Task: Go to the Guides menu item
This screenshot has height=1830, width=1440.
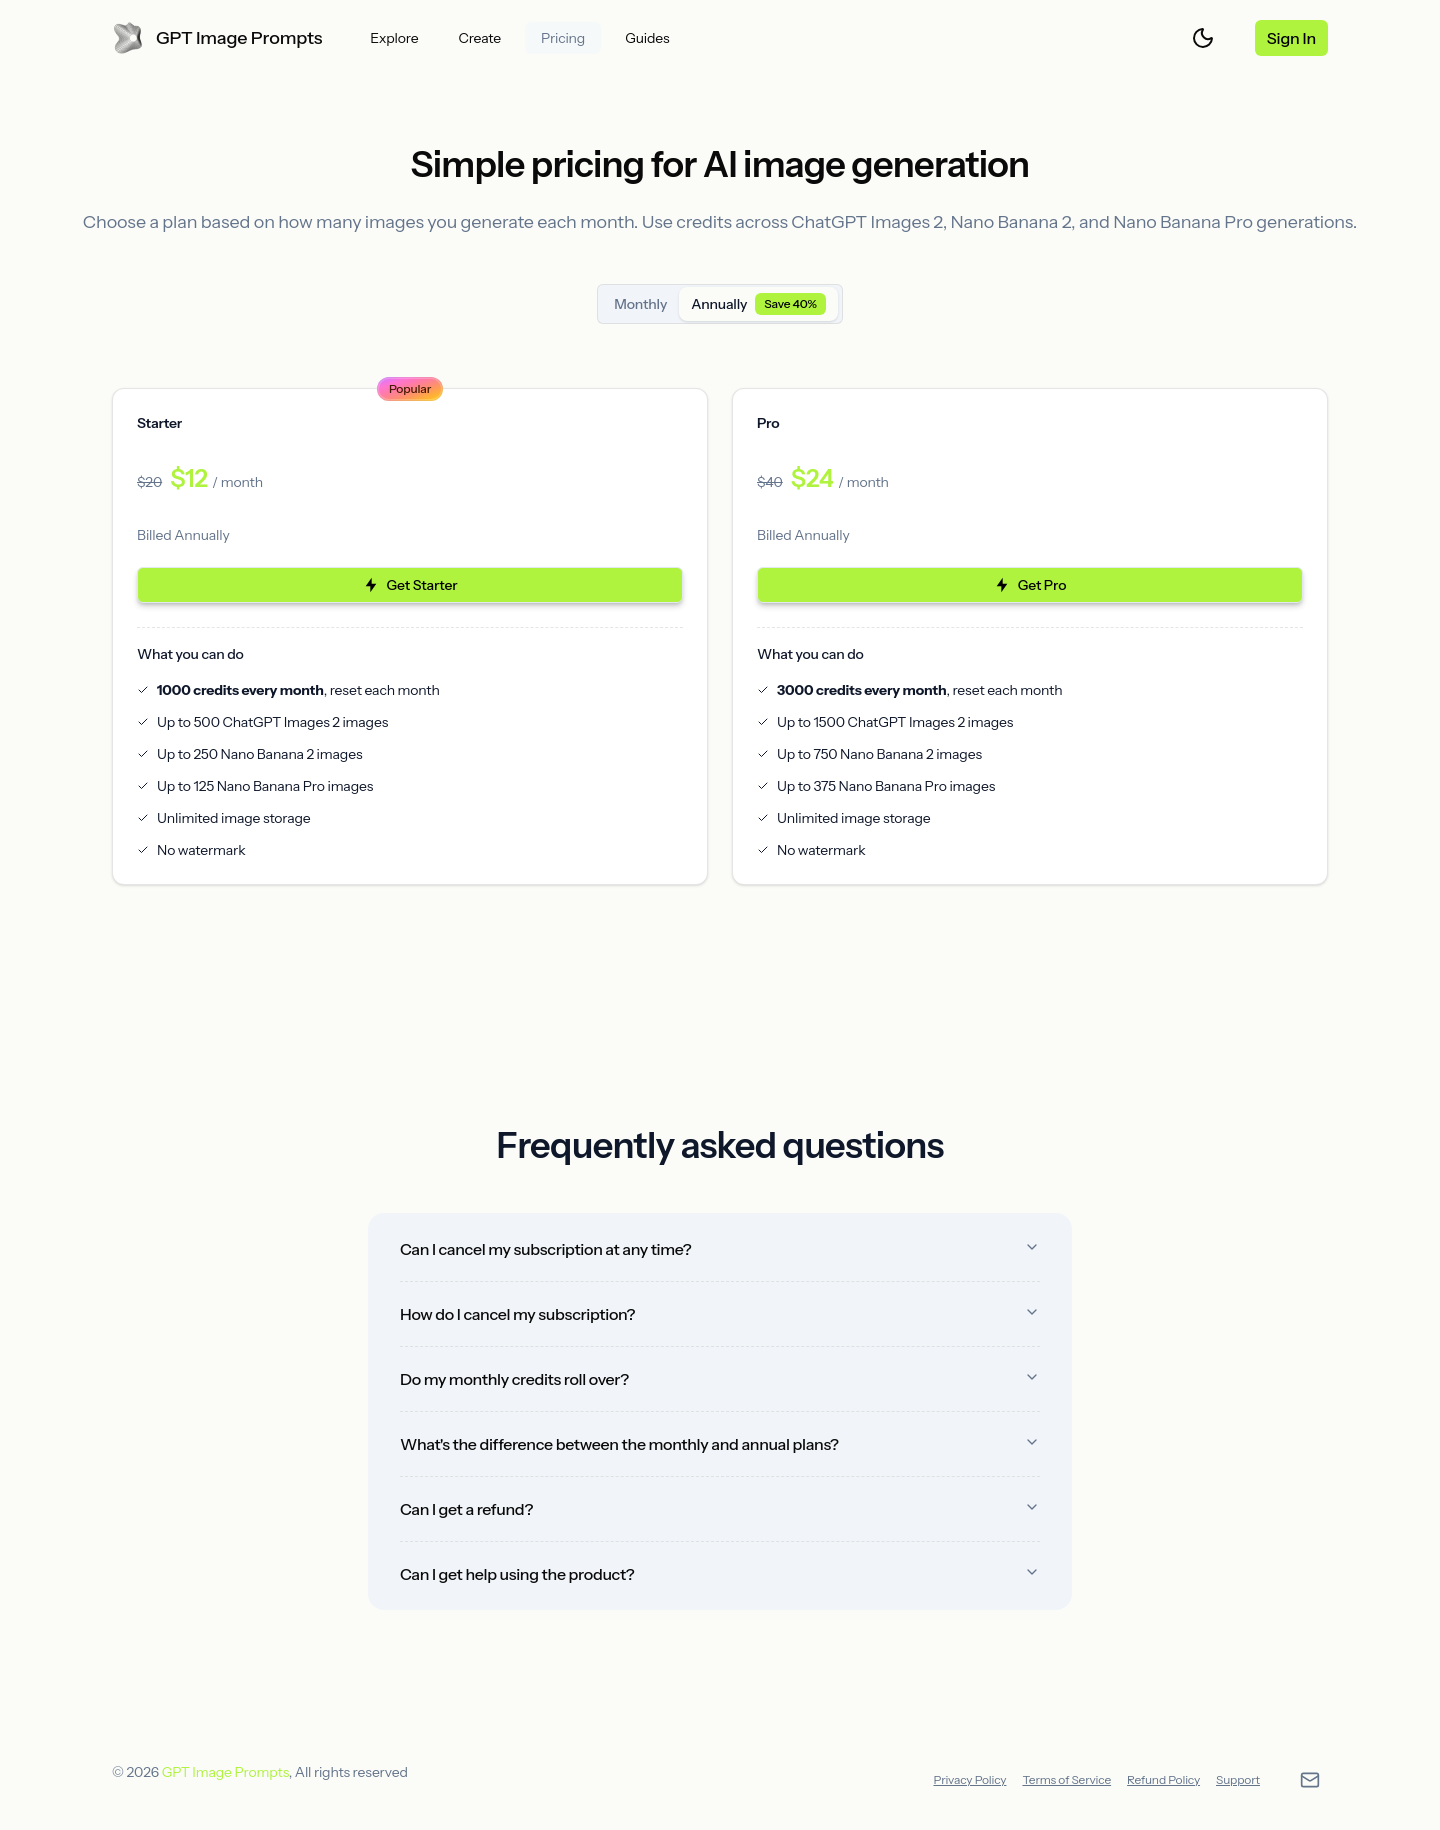Action: 647,38
